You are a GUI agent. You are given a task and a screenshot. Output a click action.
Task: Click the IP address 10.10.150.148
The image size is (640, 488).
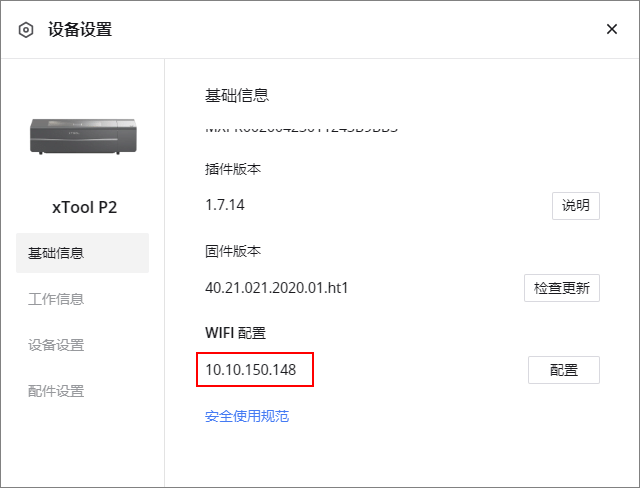tap(251, 370)
